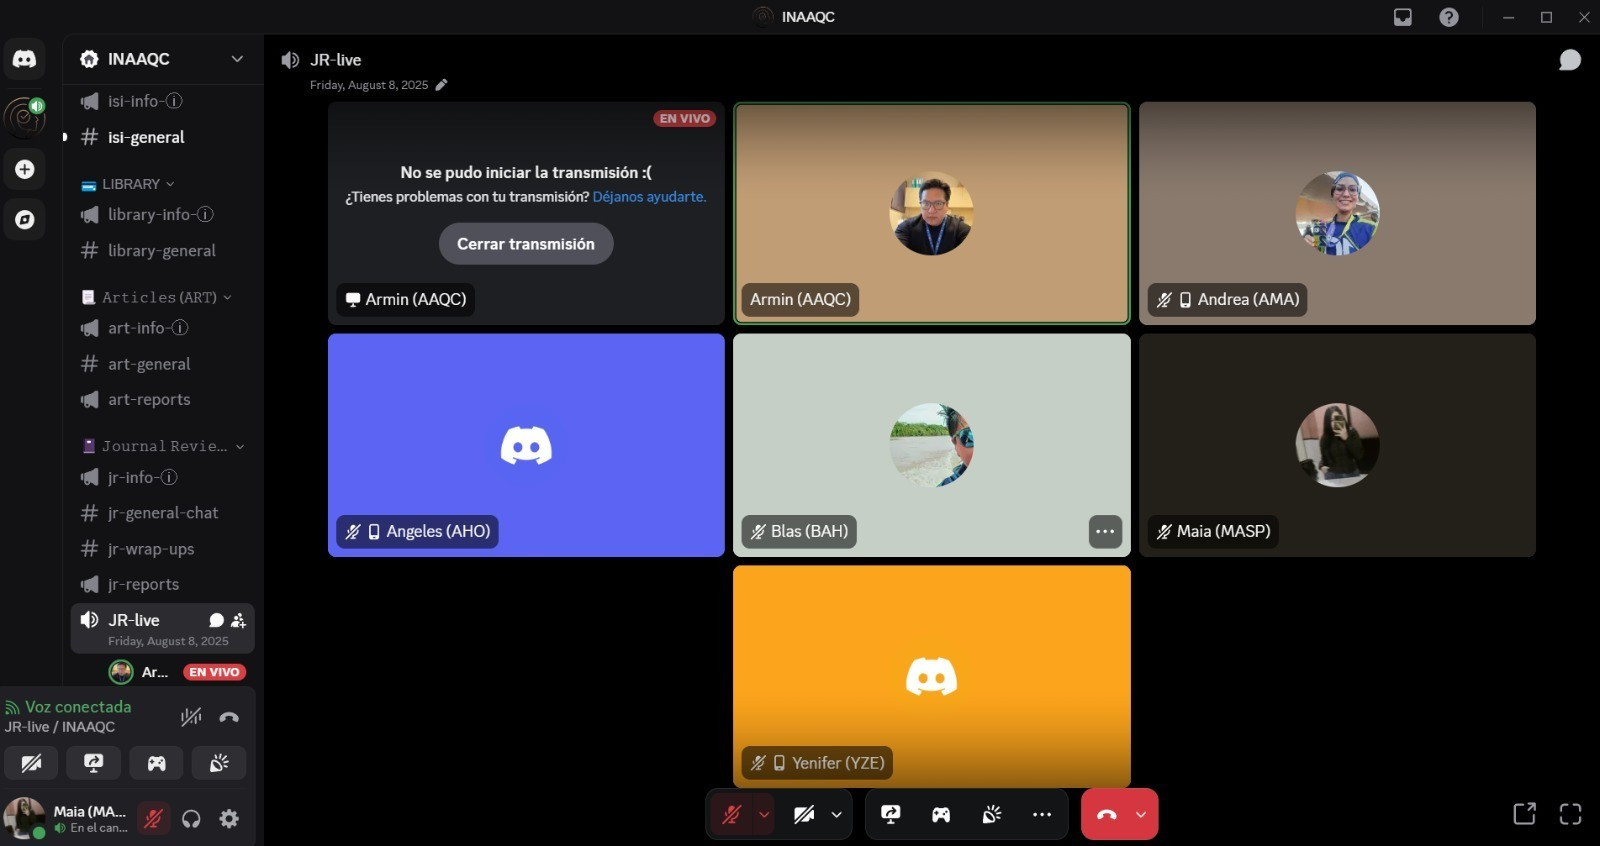Click the share your screen button
The width and height of the screenshot is (1600, 846).
[x=890, y=814]
